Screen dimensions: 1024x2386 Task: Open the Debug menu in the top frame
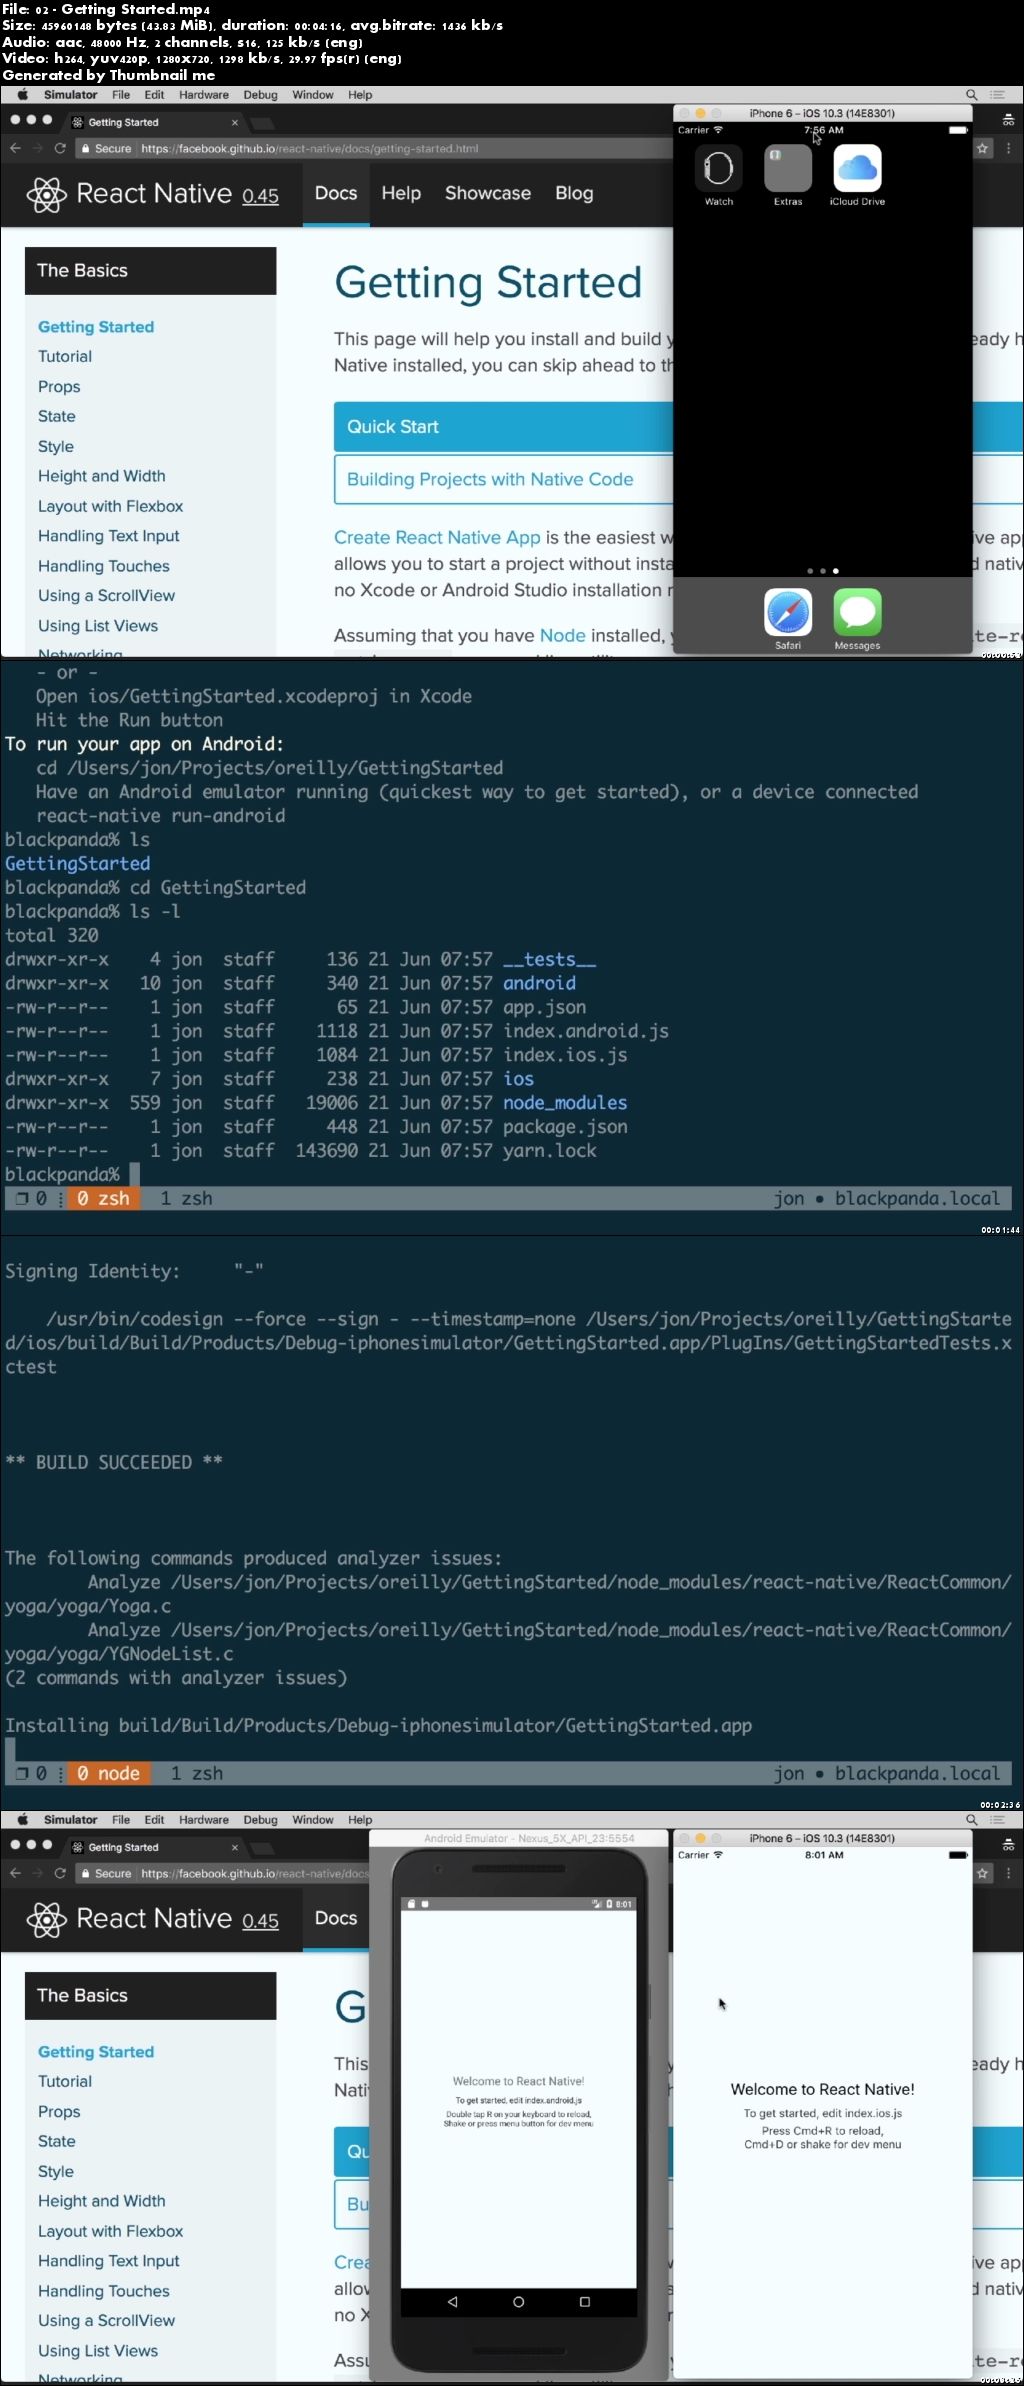point(260,95)
